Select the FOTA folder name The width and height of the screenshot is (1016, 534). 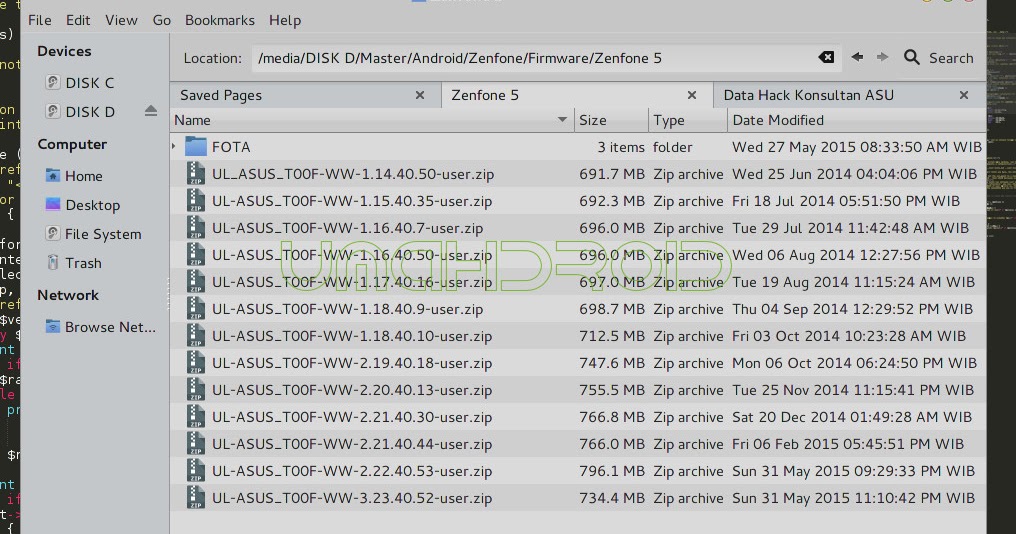[x=231, y=147]
